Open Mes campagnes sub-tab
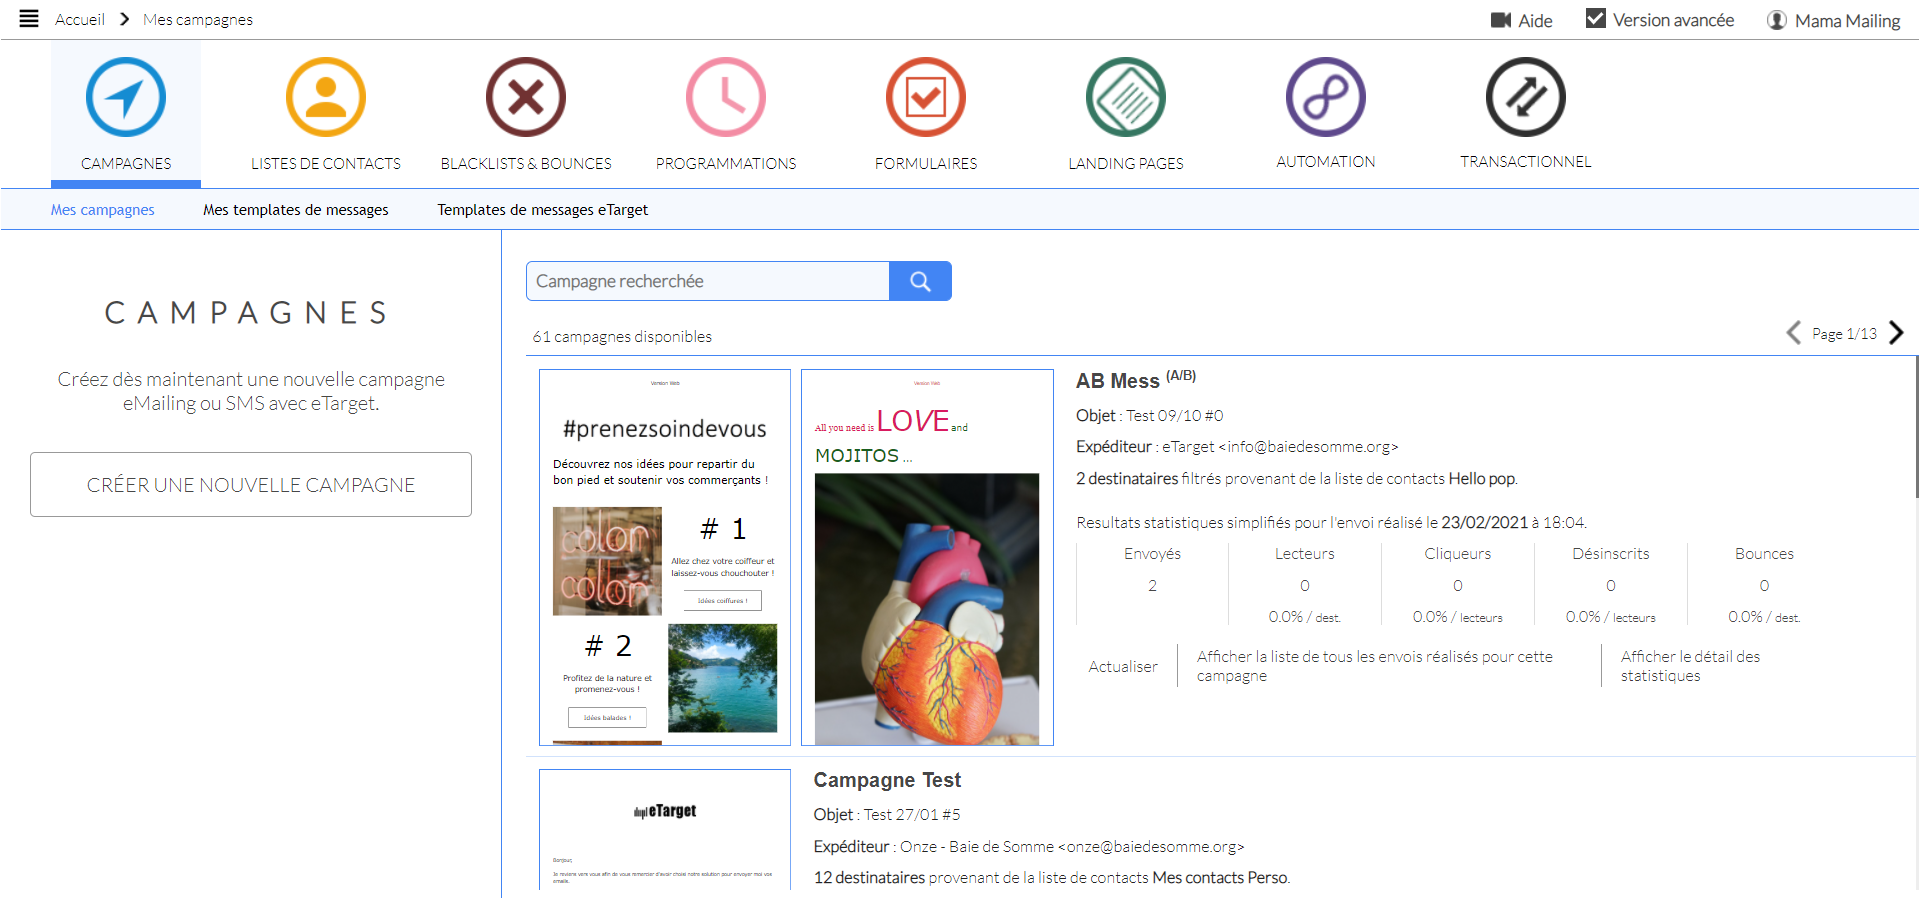 click(103, 210)
